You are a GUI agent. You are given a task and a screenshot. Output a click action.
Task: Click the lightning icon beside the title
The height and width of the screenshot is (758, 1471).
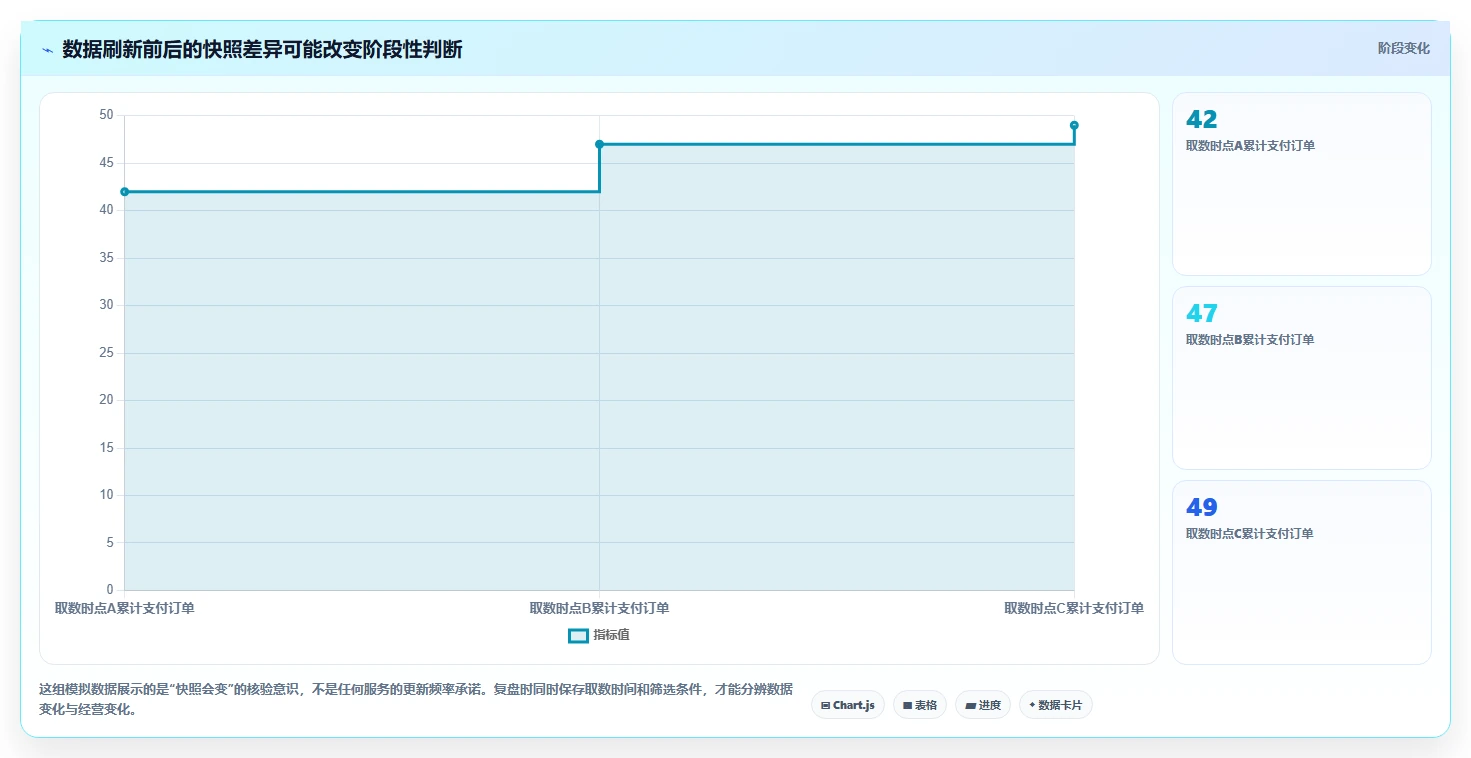(x=48, y=50)
